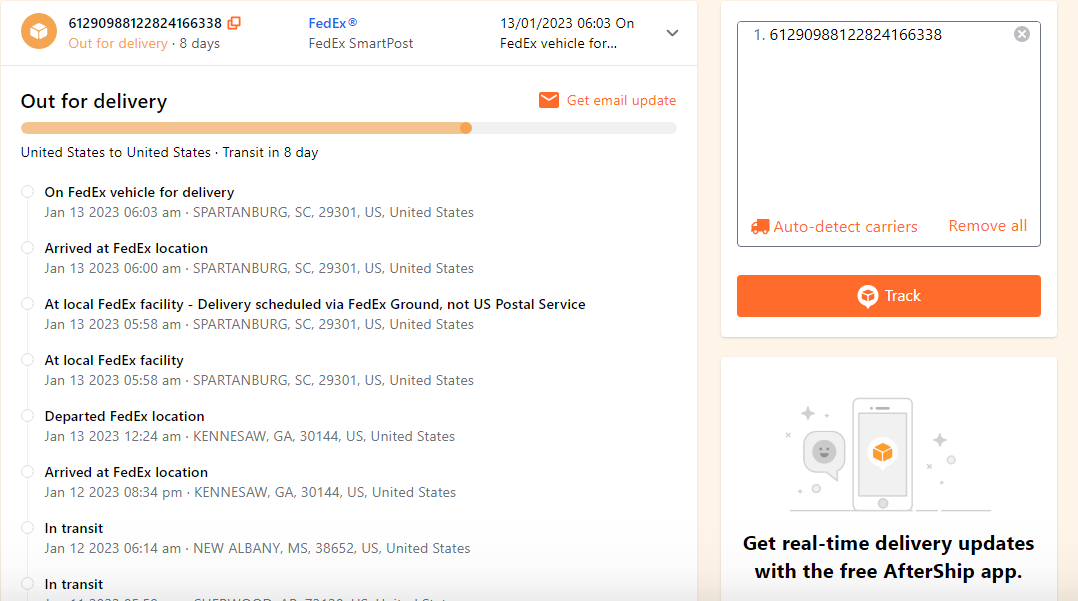
Task: Click the 'At local FedEx facility' event dot
Action: 27,360
